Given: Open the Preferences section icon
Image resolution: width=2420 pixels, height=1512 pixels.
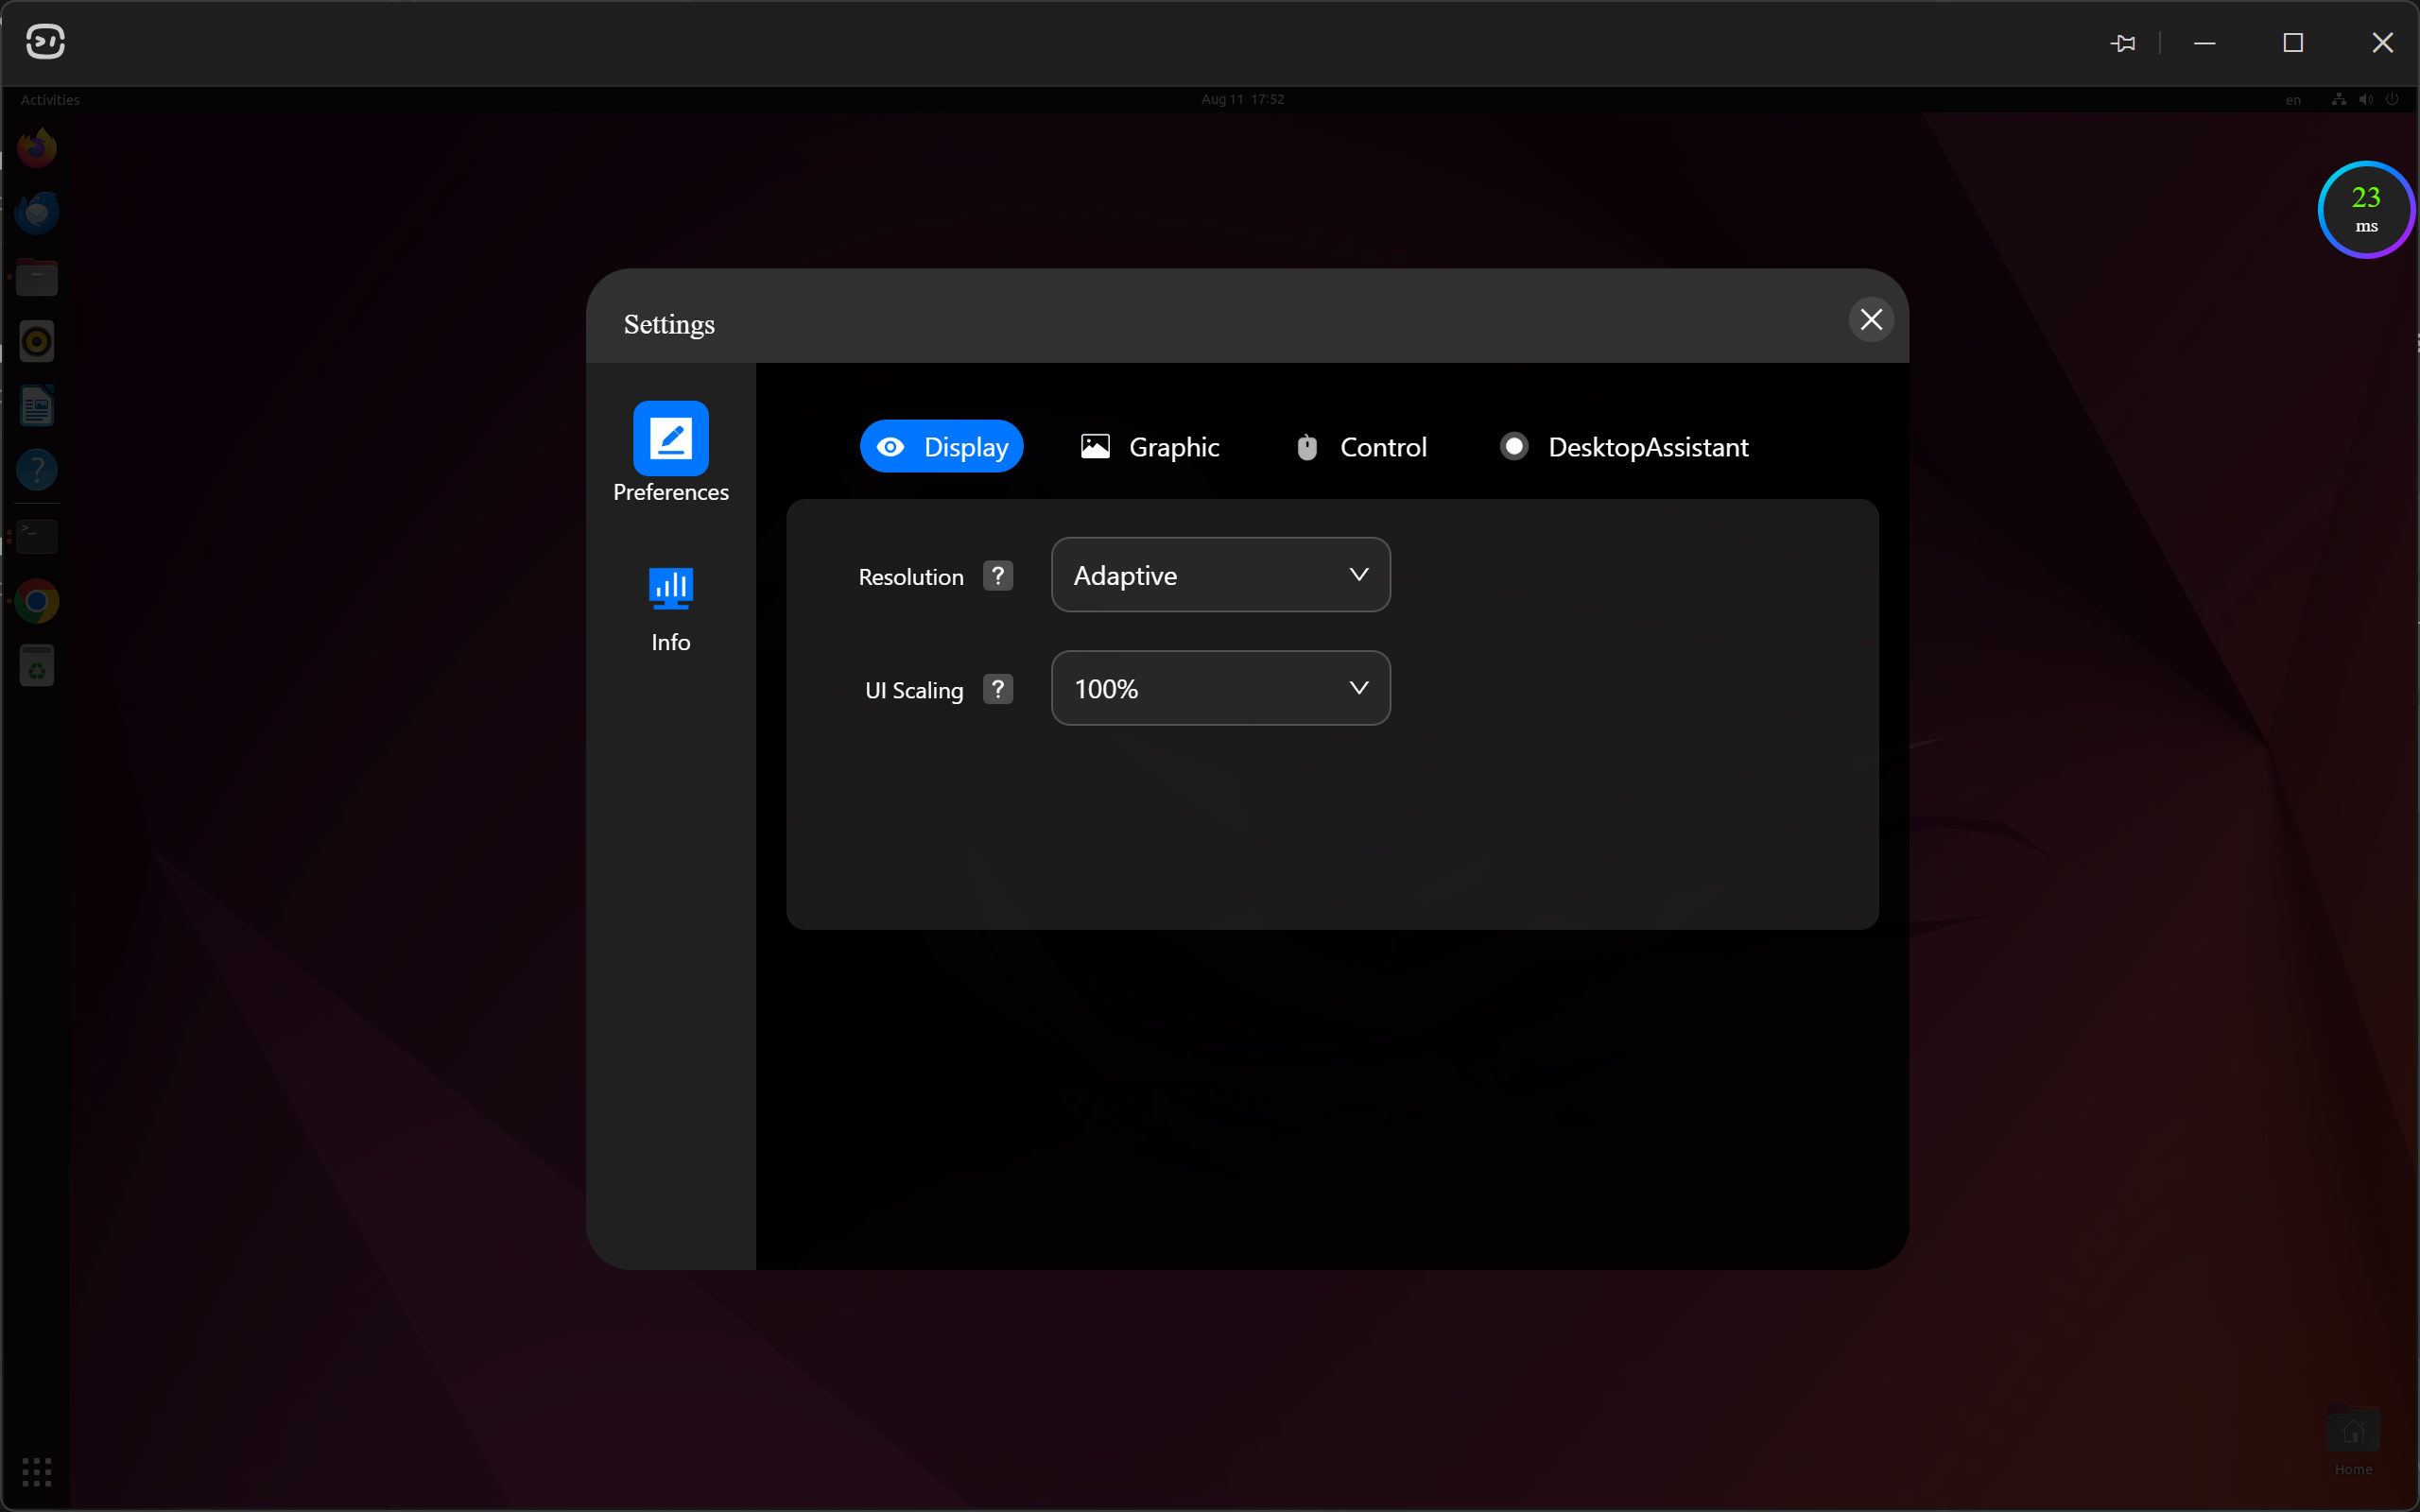Looking at the screenshot, I should pos(670,438).
